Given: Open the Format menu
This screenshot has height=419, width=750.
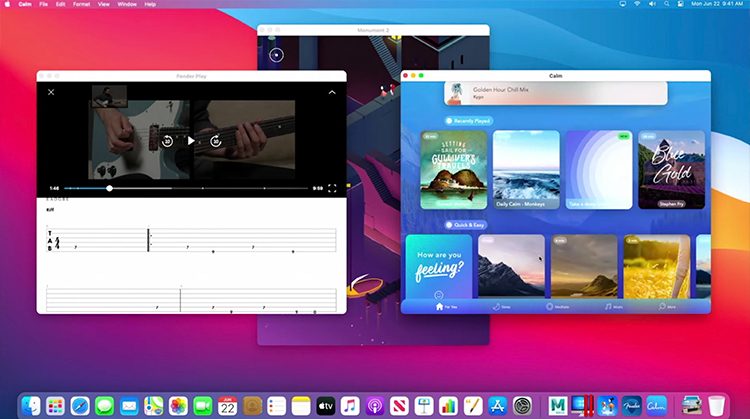Looking at the screenshot, I should (81, 4).
